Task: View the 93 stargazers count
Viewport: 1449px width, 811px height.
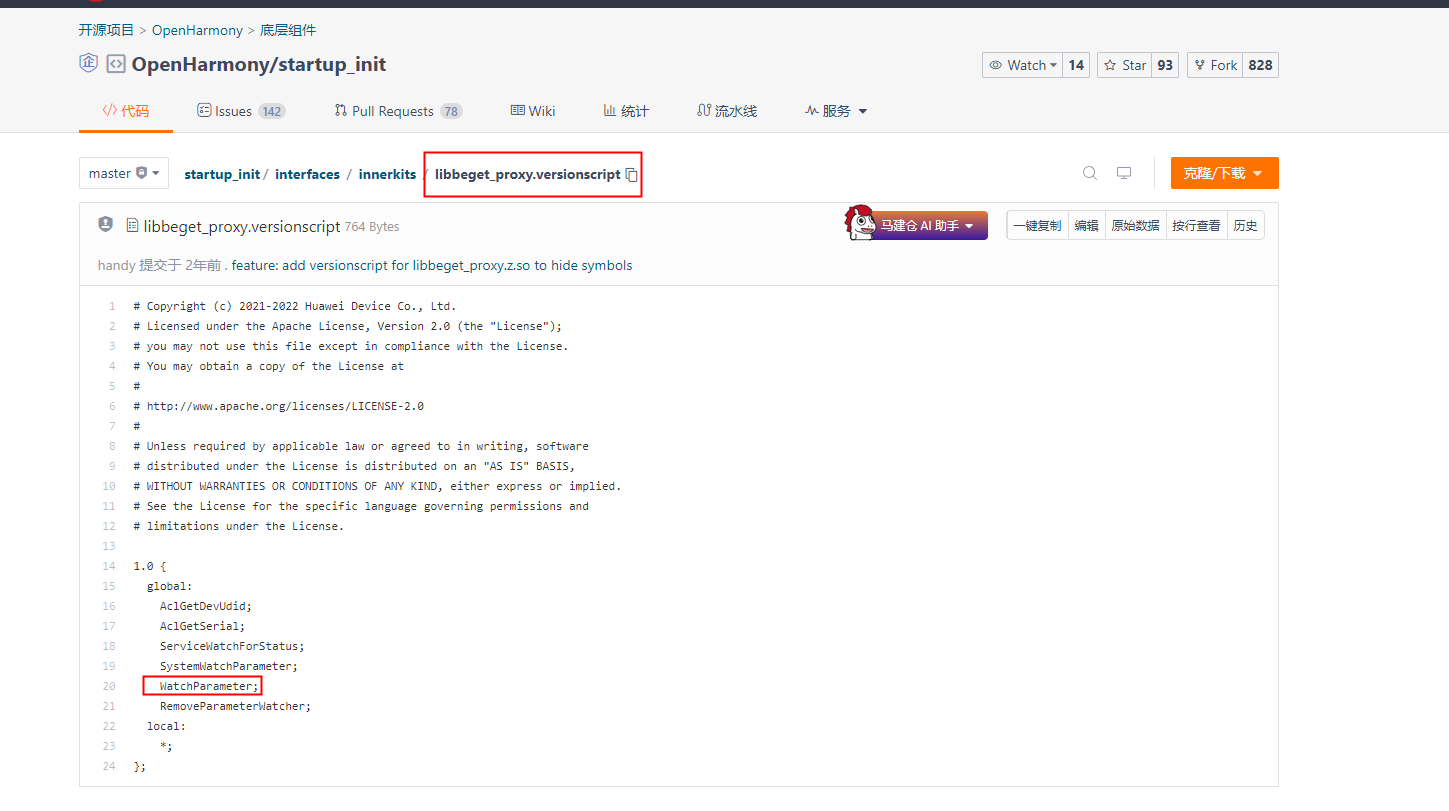Action: 1165,65
